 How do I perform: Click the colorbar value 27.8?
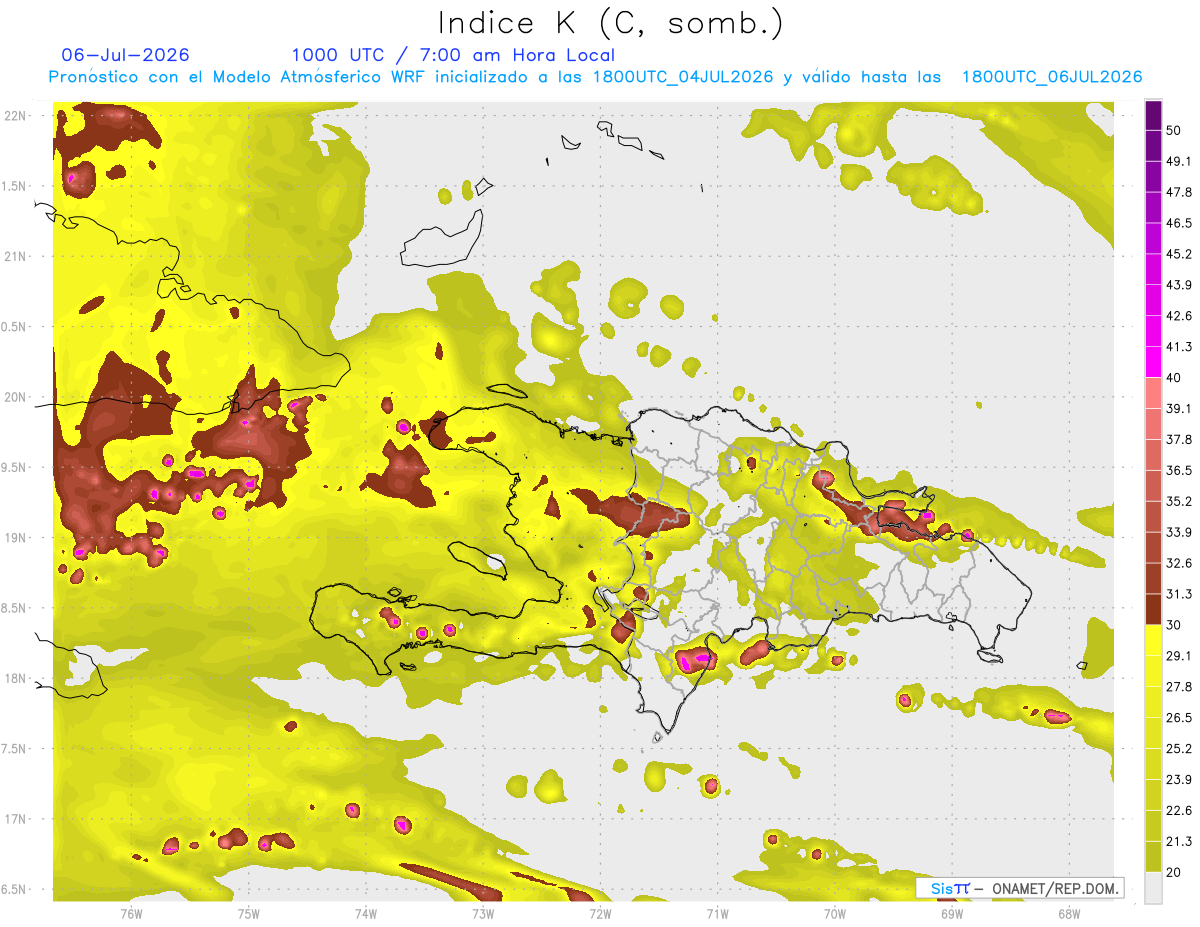1179,686
